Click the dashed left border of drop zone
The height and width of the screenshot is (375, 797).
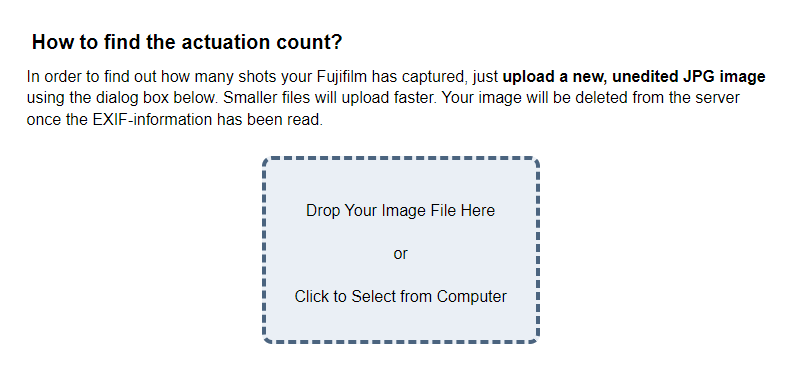click(264, 250)
